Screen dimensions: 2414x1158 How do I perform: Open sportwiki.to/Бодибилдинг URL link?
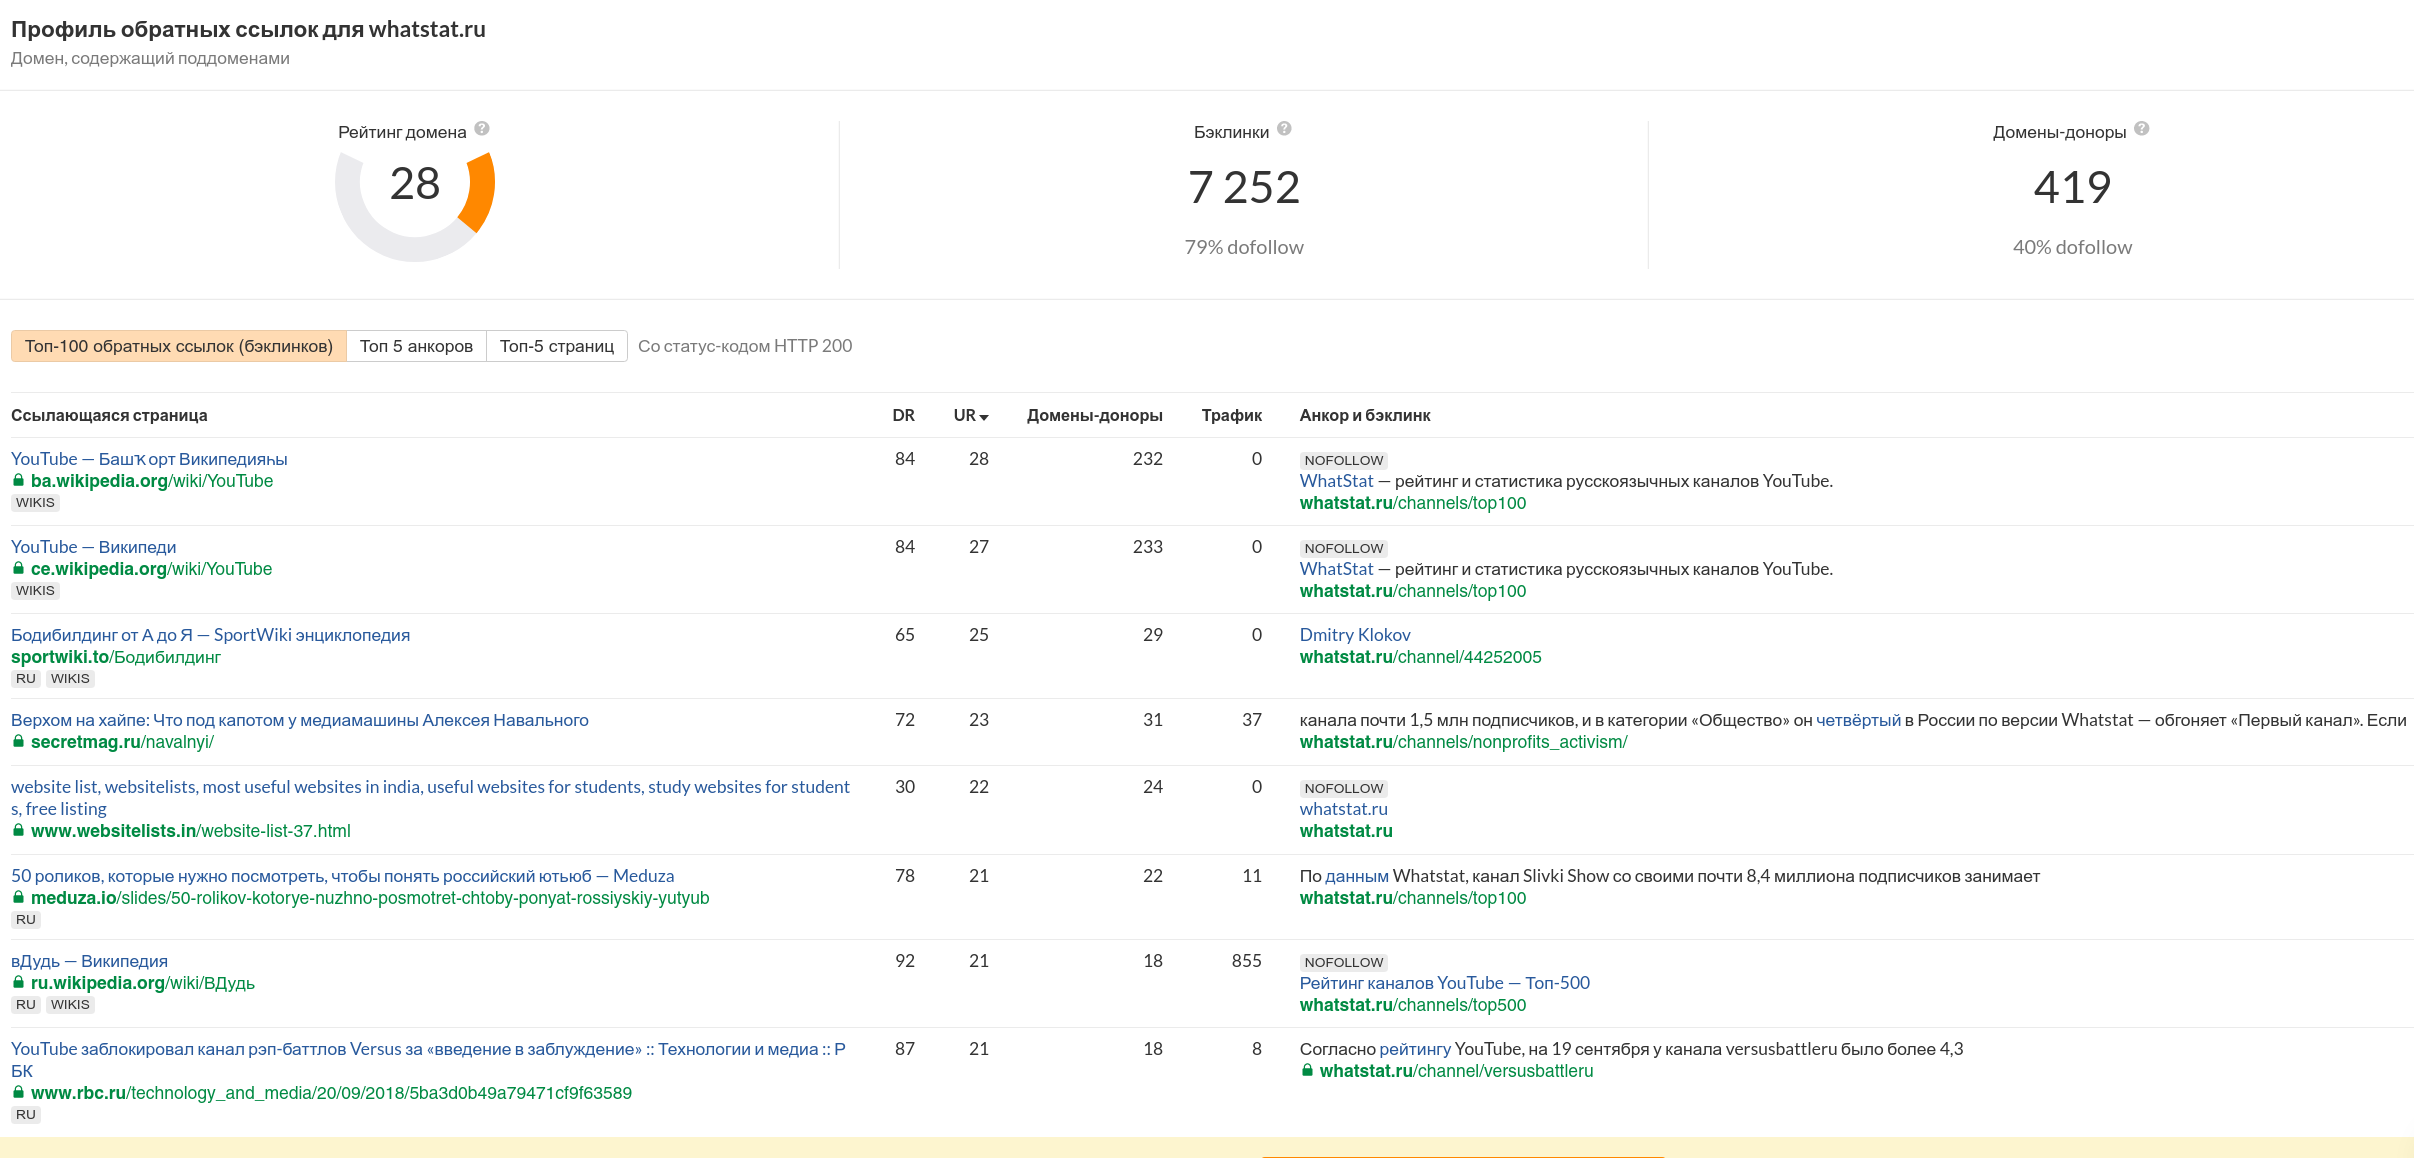pyautogui.click(x=116, y=657)
